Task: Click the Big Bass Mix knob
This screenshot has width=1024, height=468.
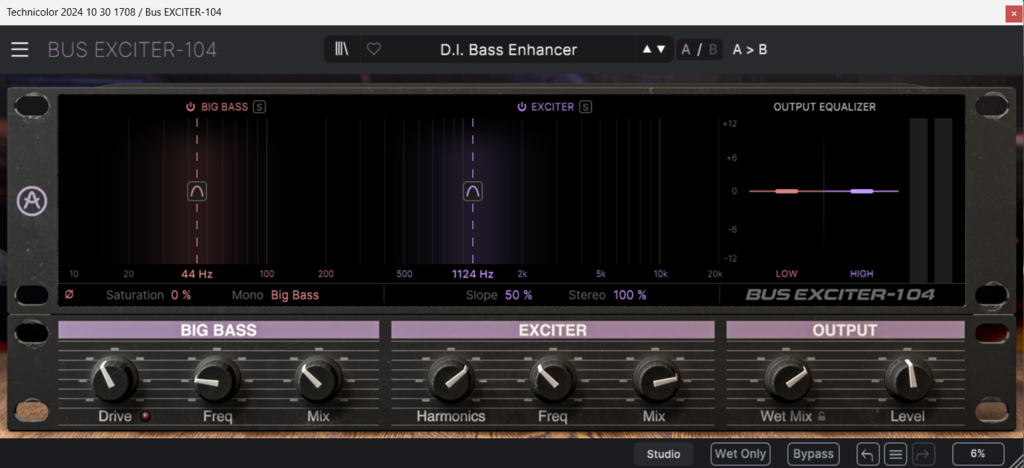Action: tap(318, 379)
